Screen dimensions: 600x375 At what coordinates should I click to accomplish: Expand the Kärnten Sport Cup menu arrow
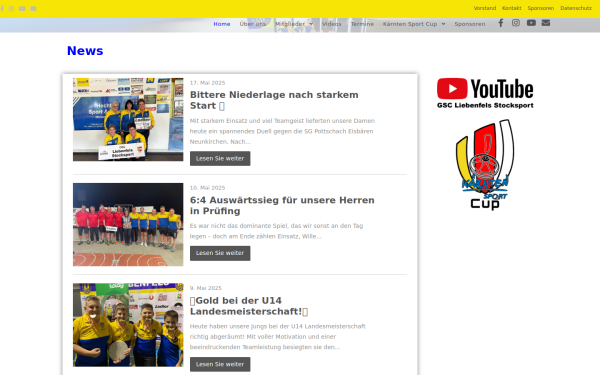coord(443,24)
